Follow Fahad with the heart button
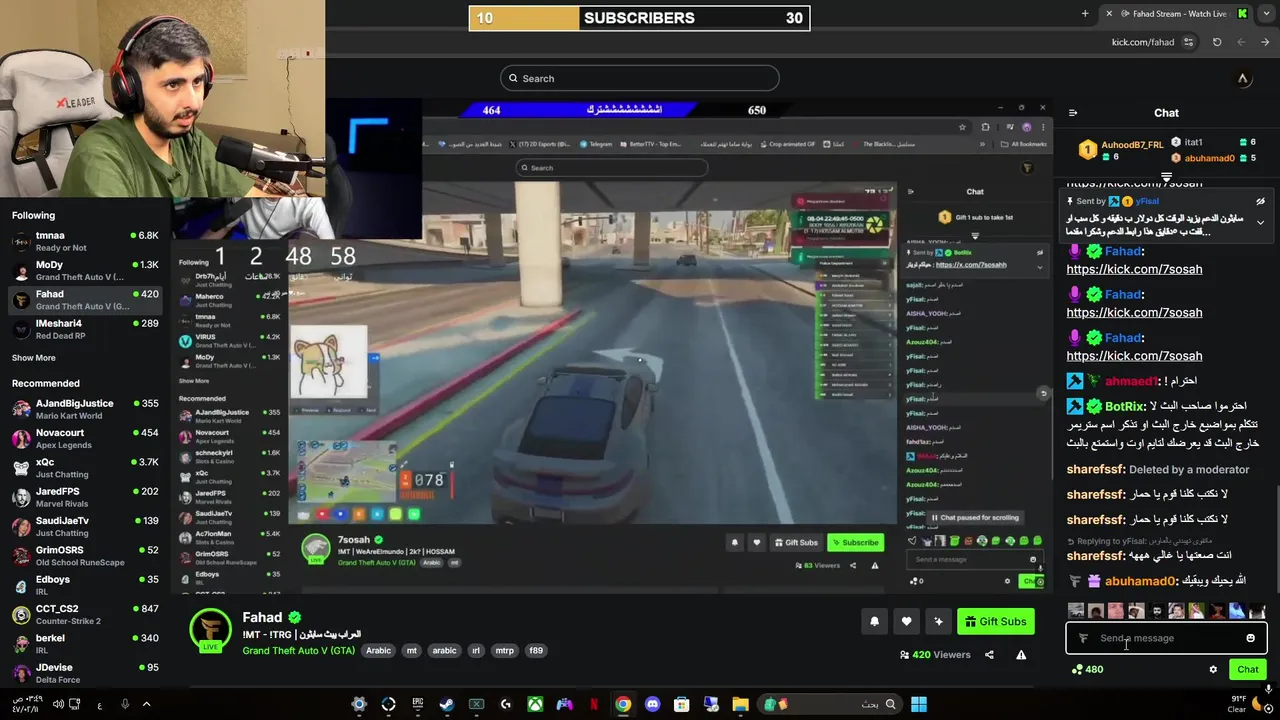 [906, 621]
